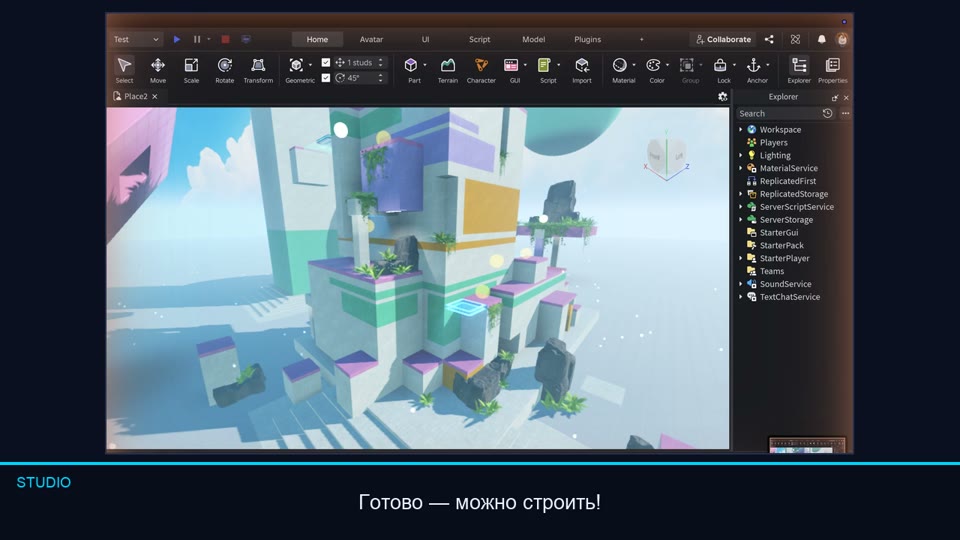Screen dimensions: 960x540
Task: Click the Group tool
Action: pyautogui.click(x=687, y=65)
